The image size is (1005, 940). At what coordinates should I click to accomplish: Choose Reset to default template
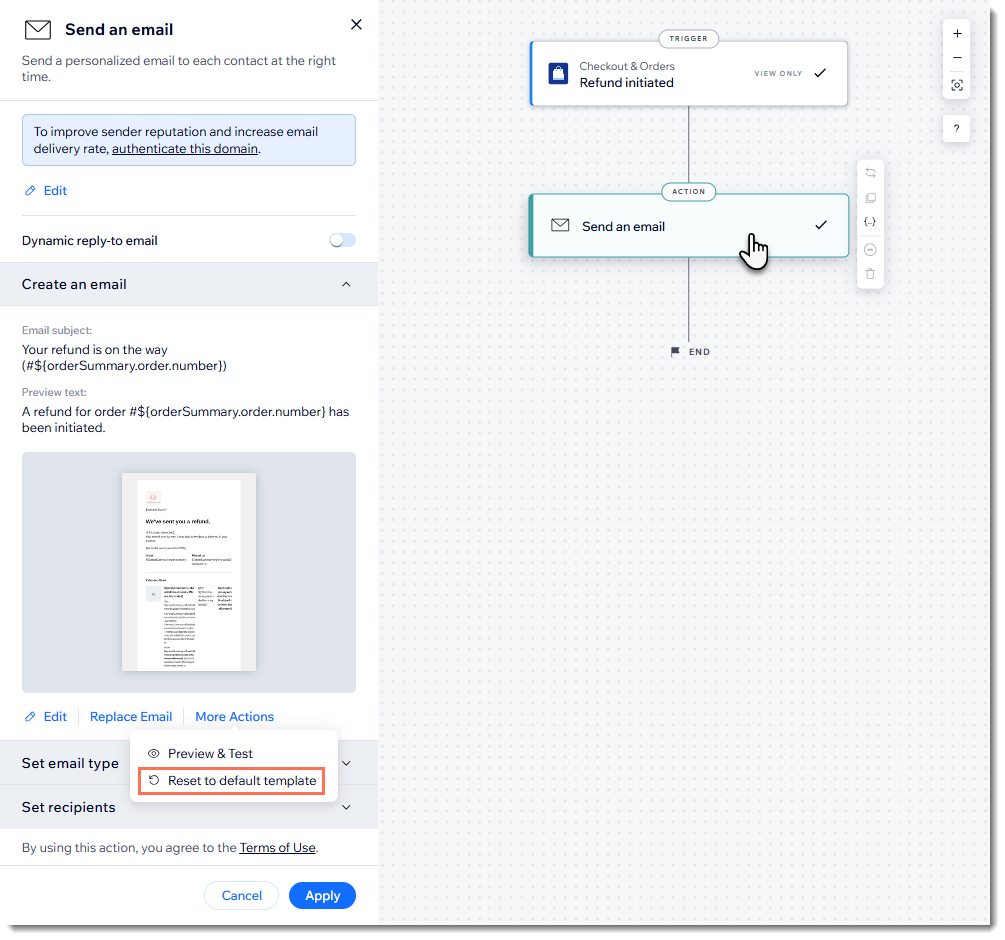click(241, 781)
